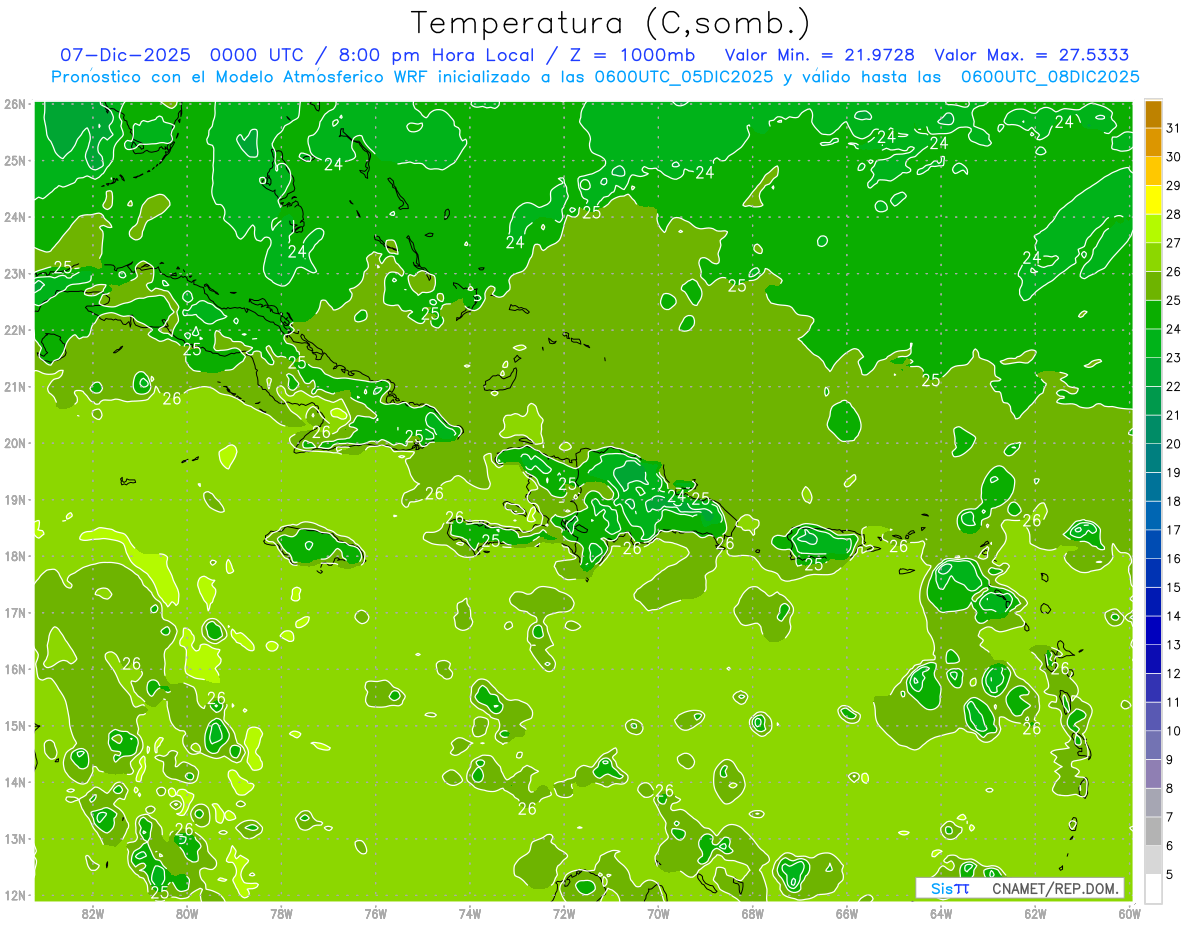Click the 'Valor Max. = 27.5333' text
This screenshot has width=1200, height=927.
click(x=1031, y=55)
